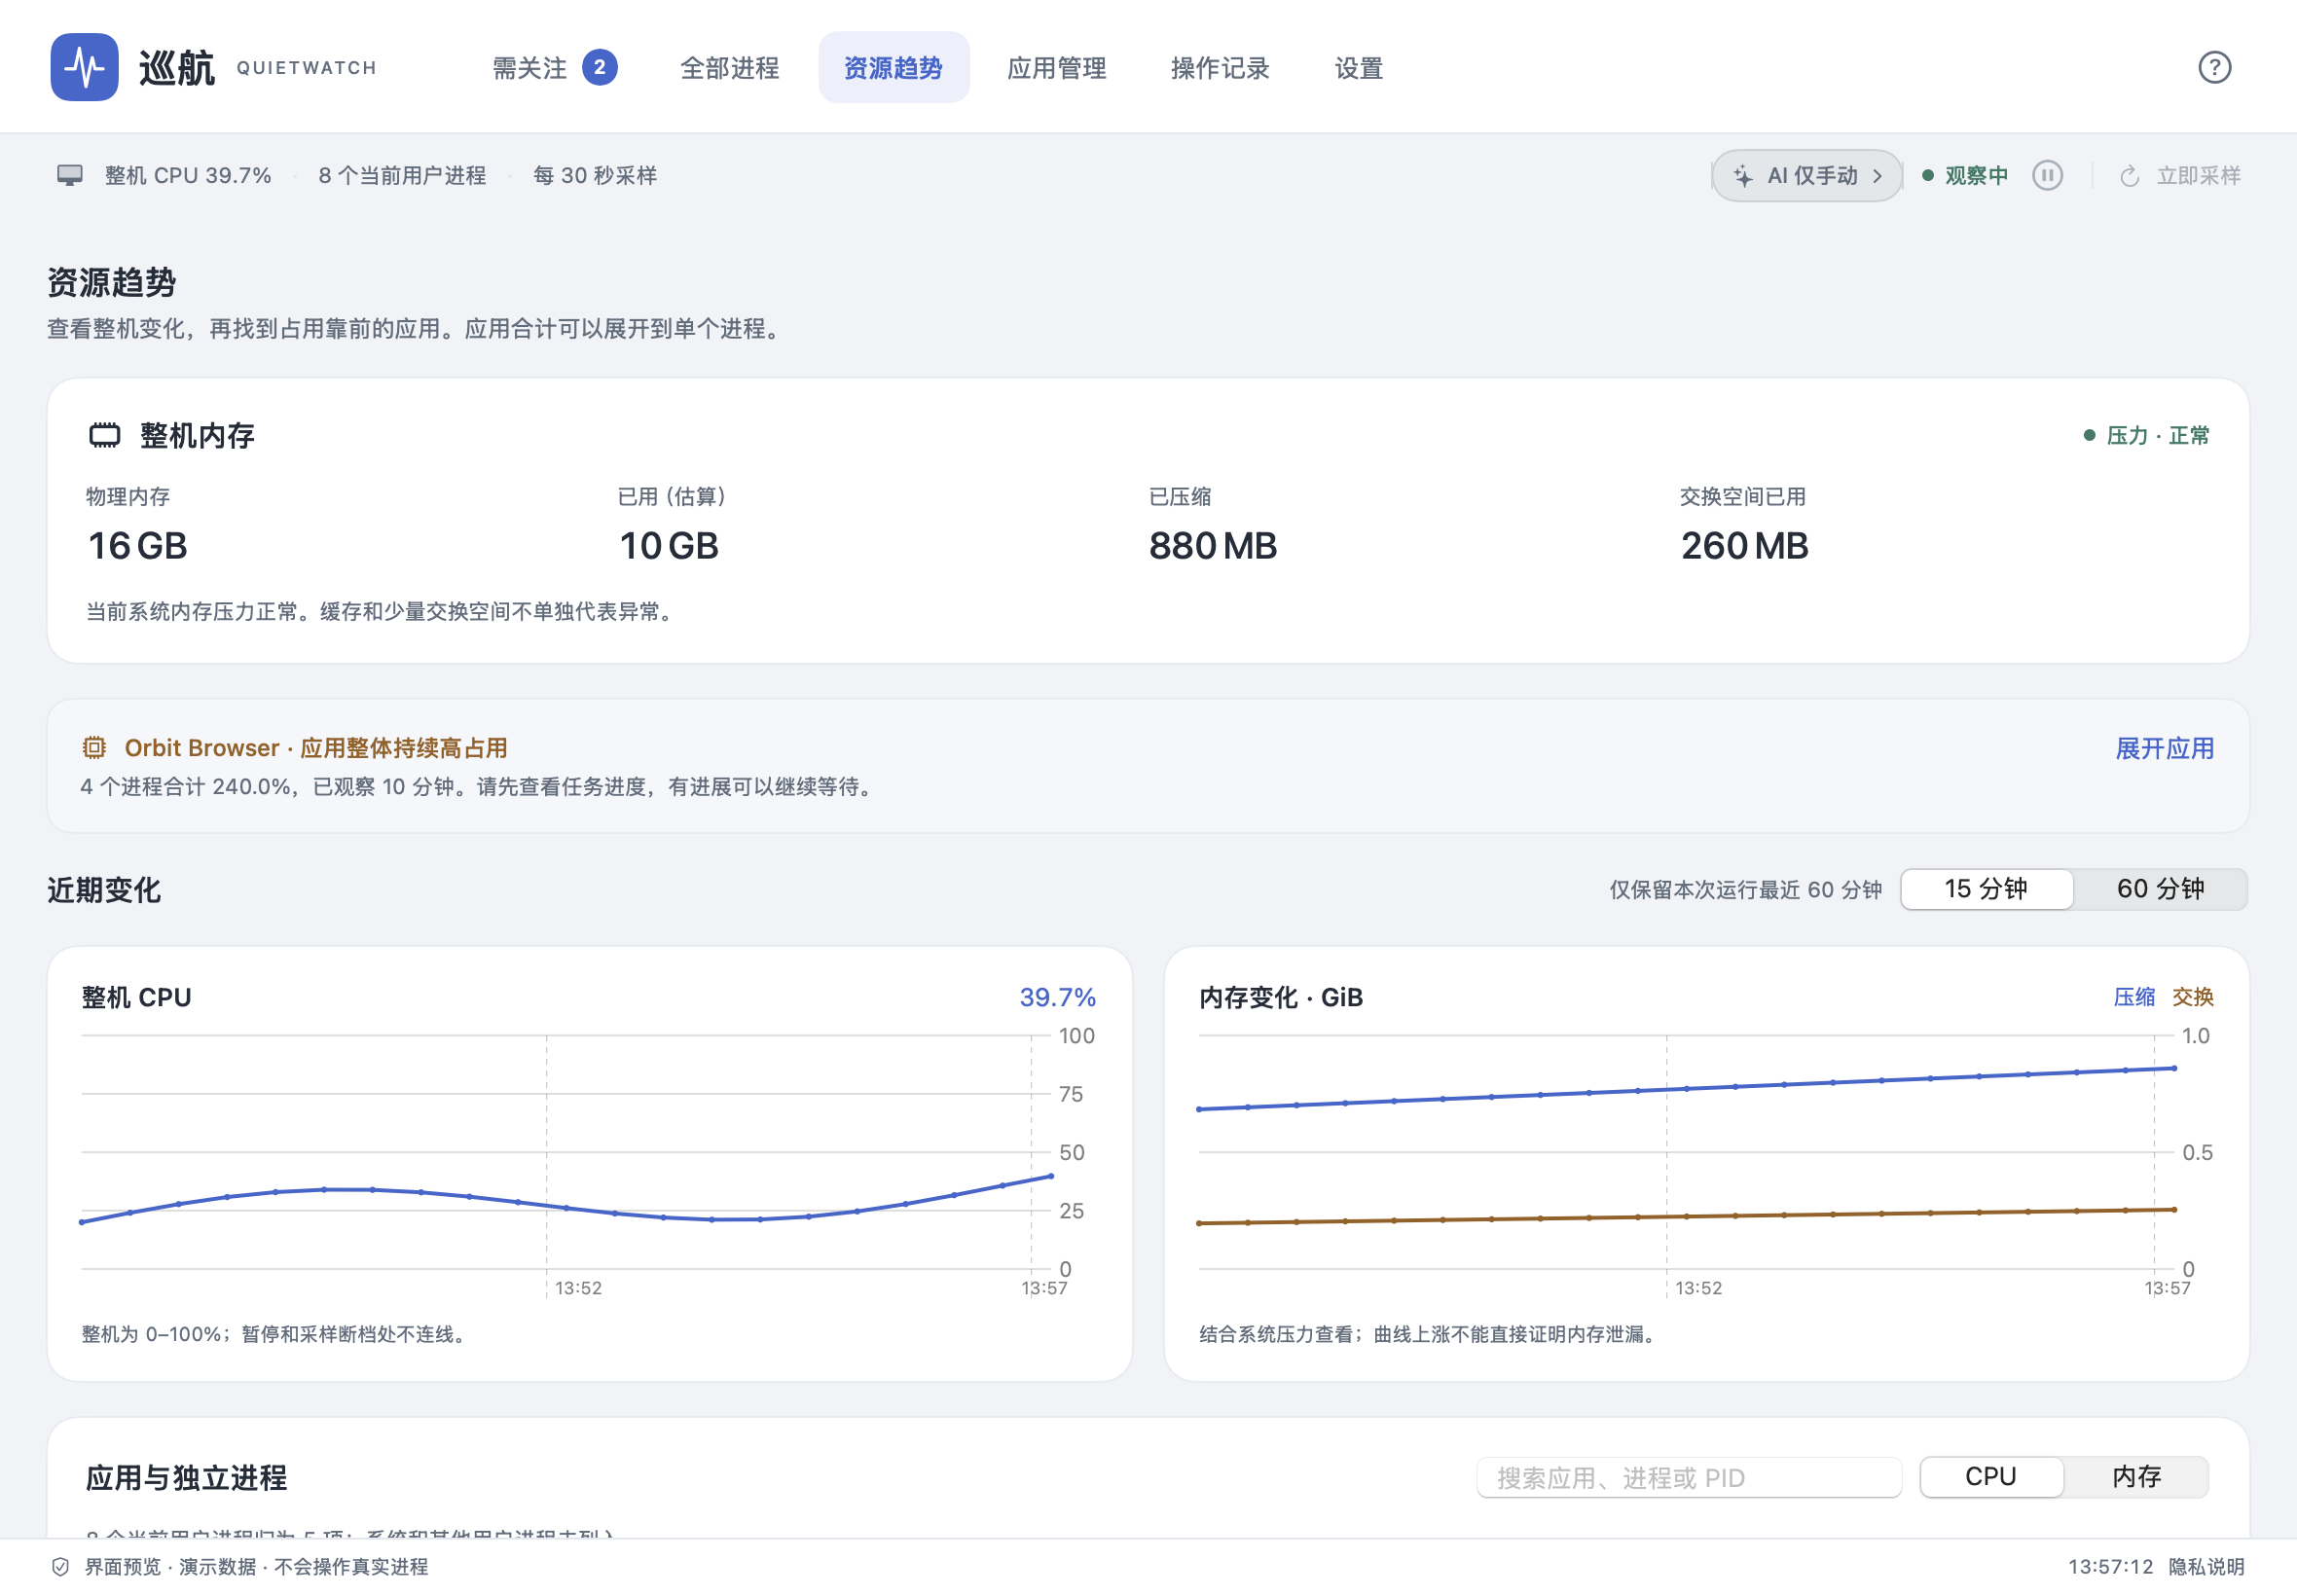2297x1596 pixels.
Task: Click the 880 MB compressed memory value
Action: point(1212,546)
